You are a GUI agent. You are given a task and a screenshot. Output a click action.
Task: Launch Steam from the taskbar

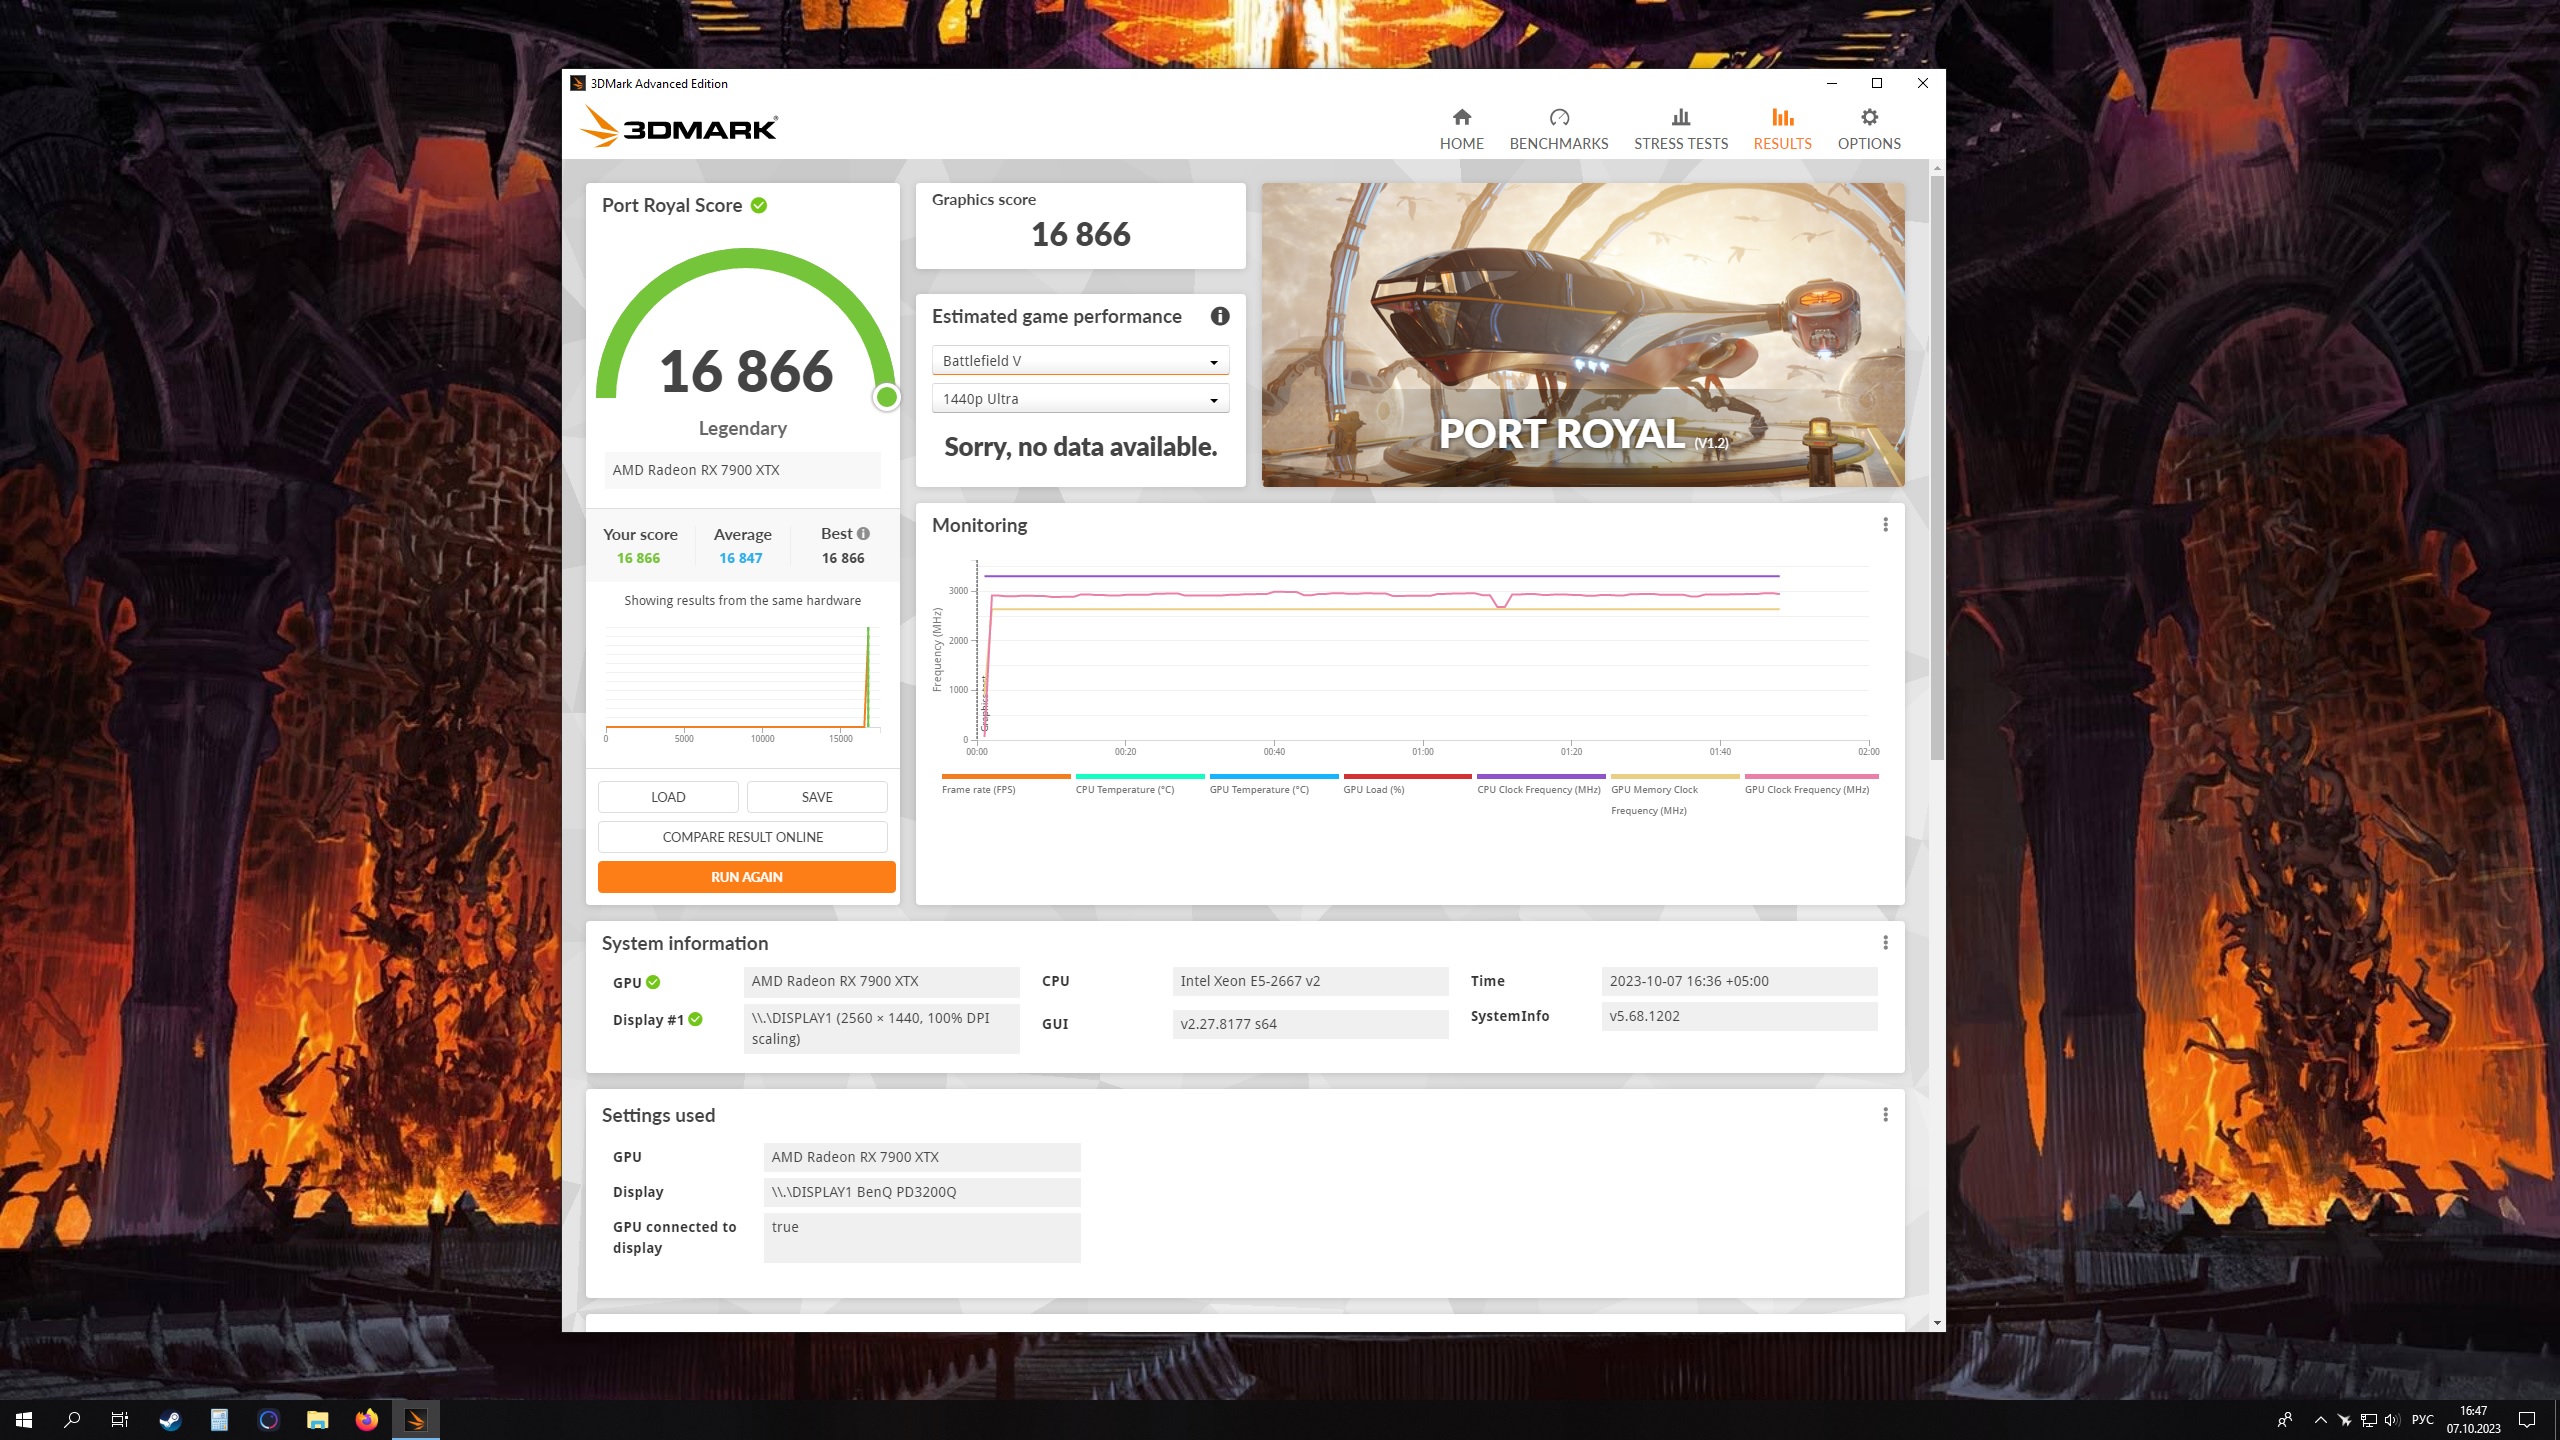pyautogui.click(x=170, y=1419)
